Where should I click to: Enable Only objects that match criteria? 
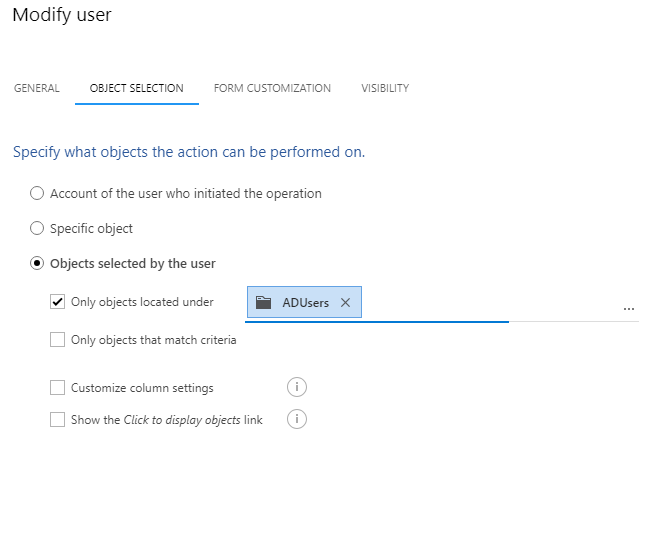pos(58,340)
